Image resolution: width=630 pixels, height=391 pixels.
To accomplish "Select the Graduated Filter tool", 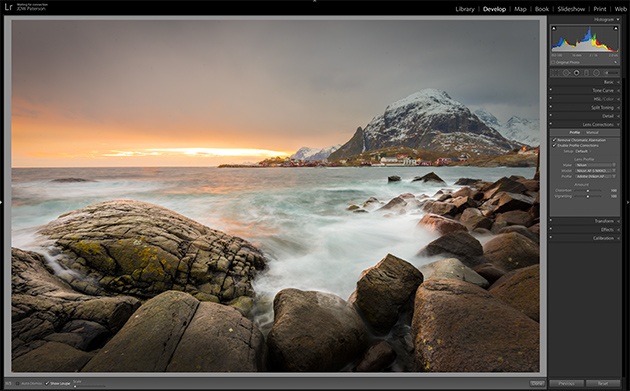I will click(x=586, y=73).
